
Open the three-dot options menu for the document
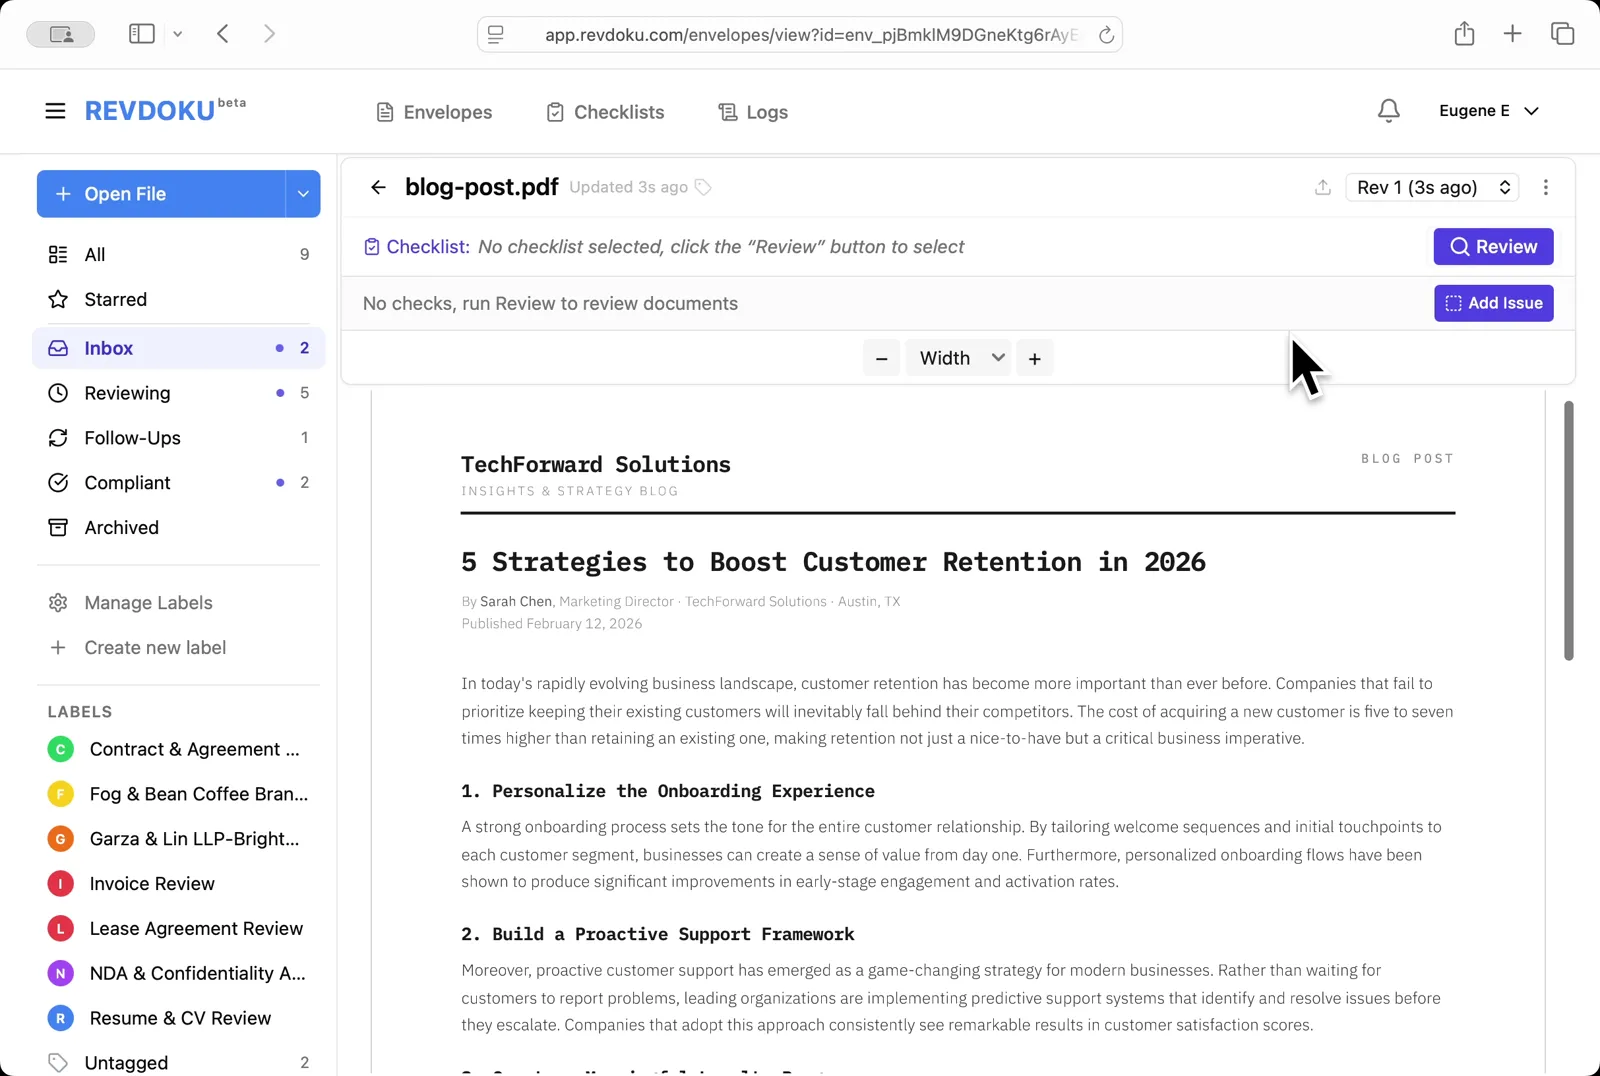tap(1545, 187)
